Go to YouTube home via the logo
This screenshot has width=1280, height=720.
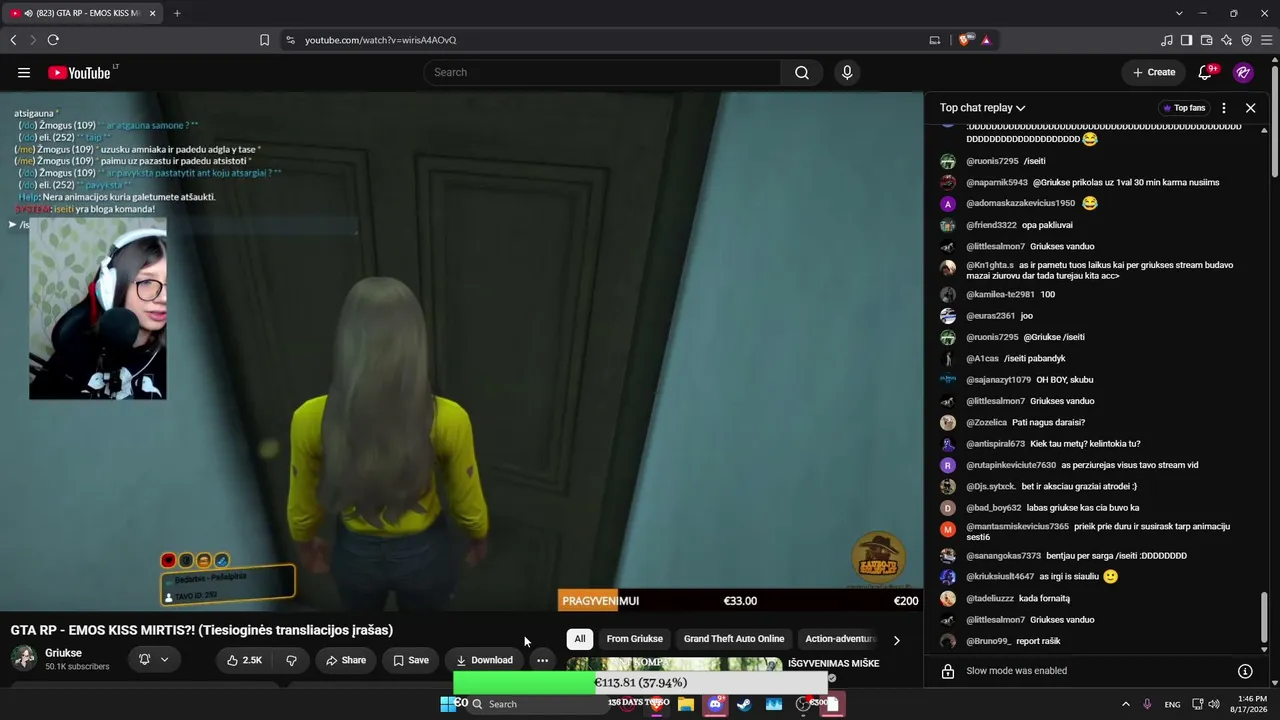click(x=80, y=72)
